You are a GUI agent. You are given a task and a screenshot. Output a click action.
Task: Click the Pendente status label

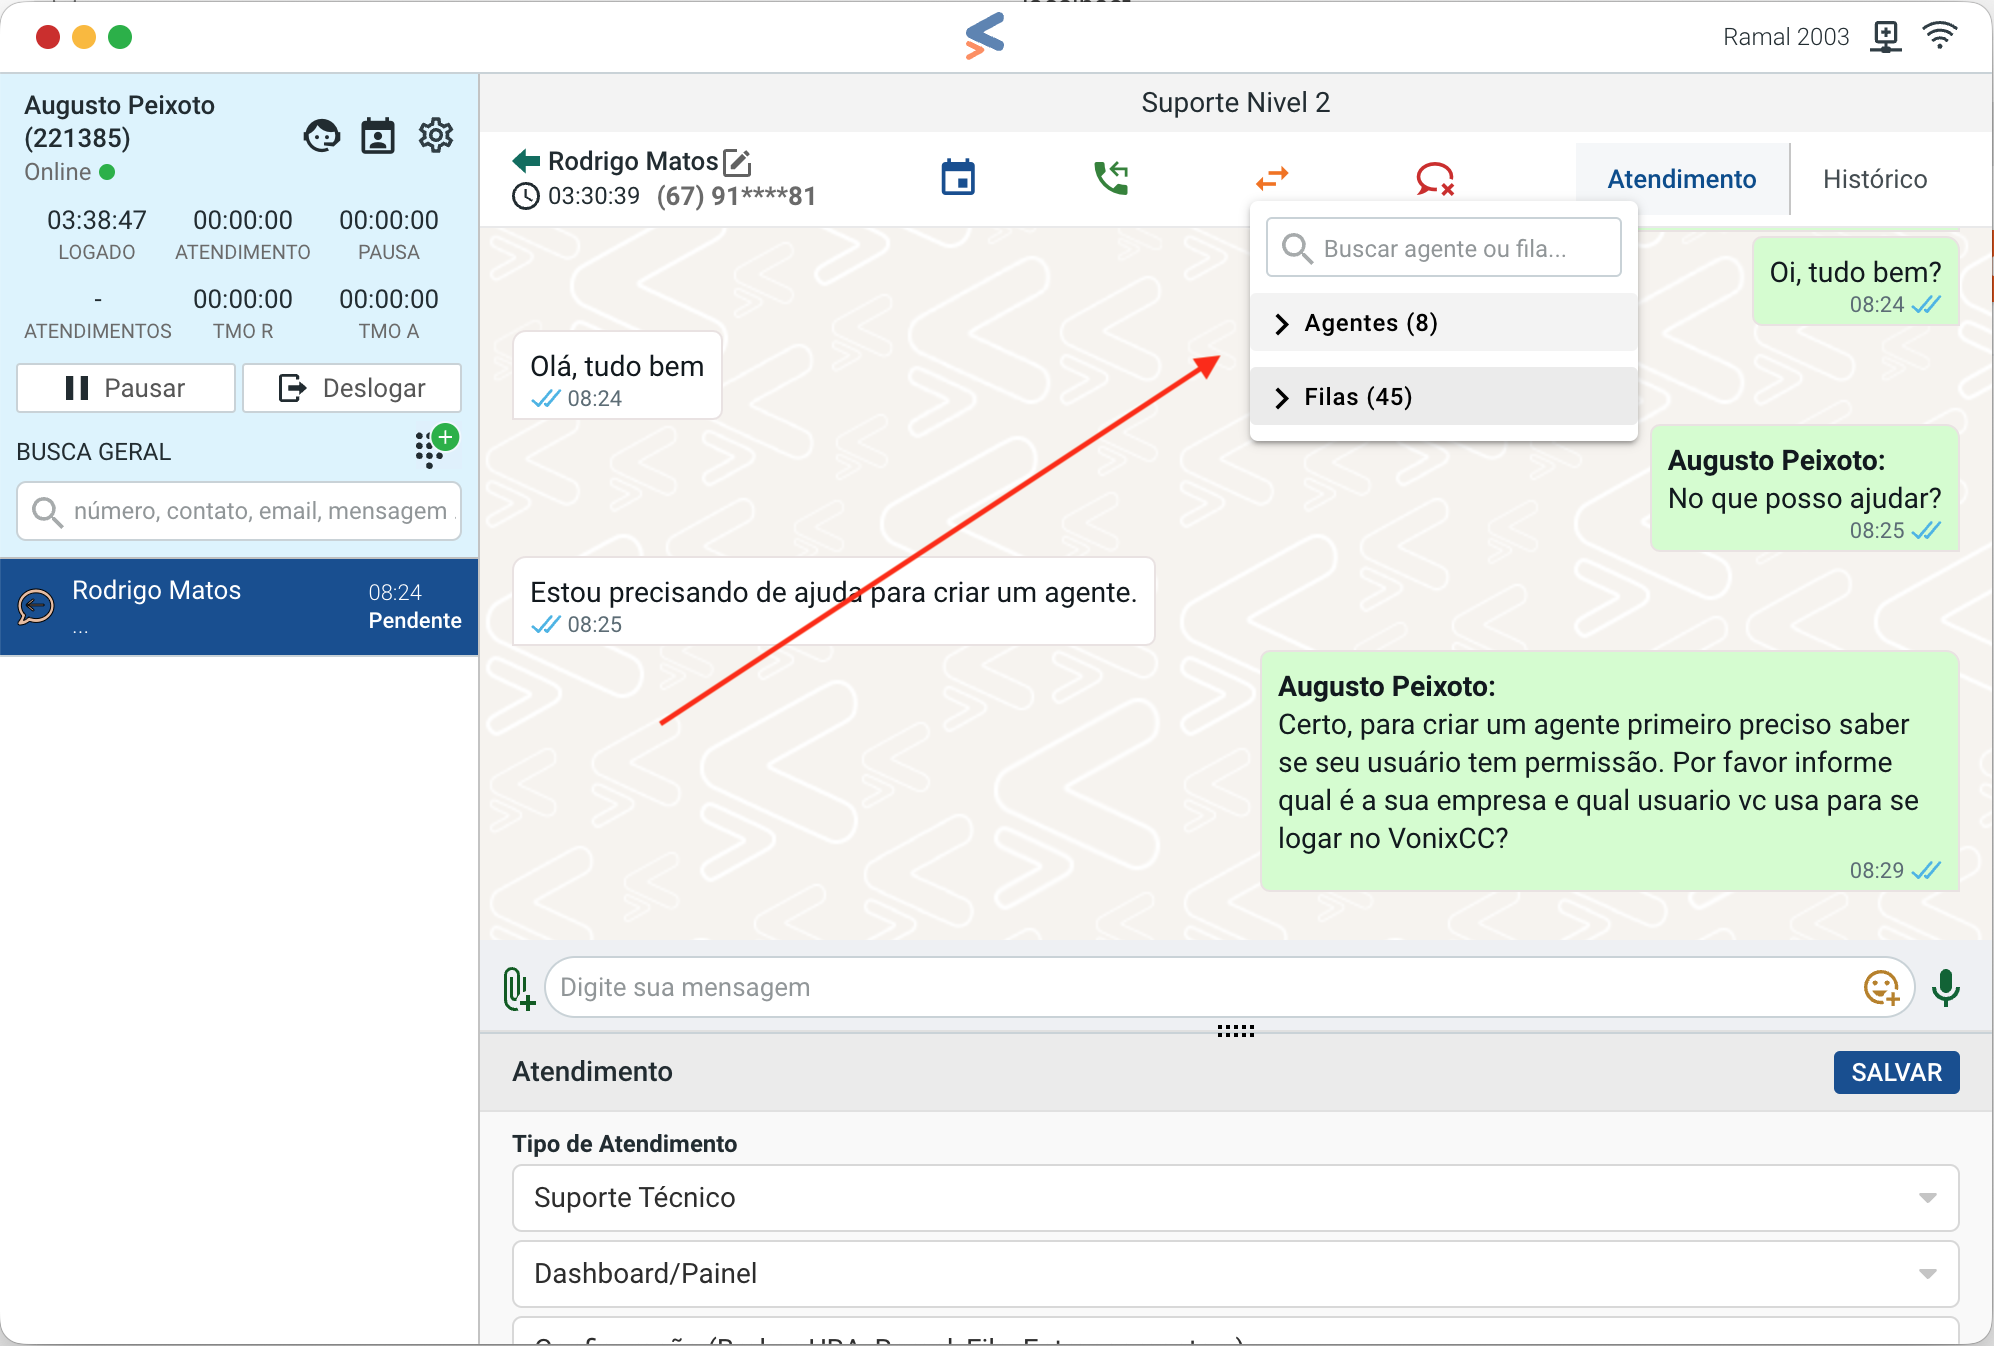pyautogui.click(x=415, y=621)
